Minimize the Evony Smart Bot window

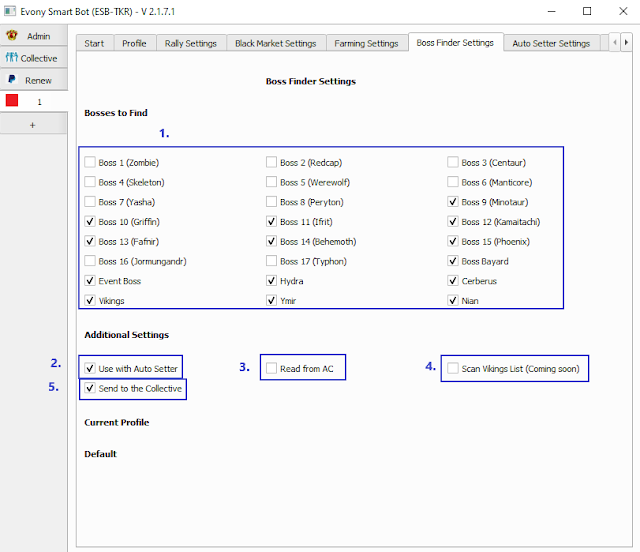[x=551, y=11]
